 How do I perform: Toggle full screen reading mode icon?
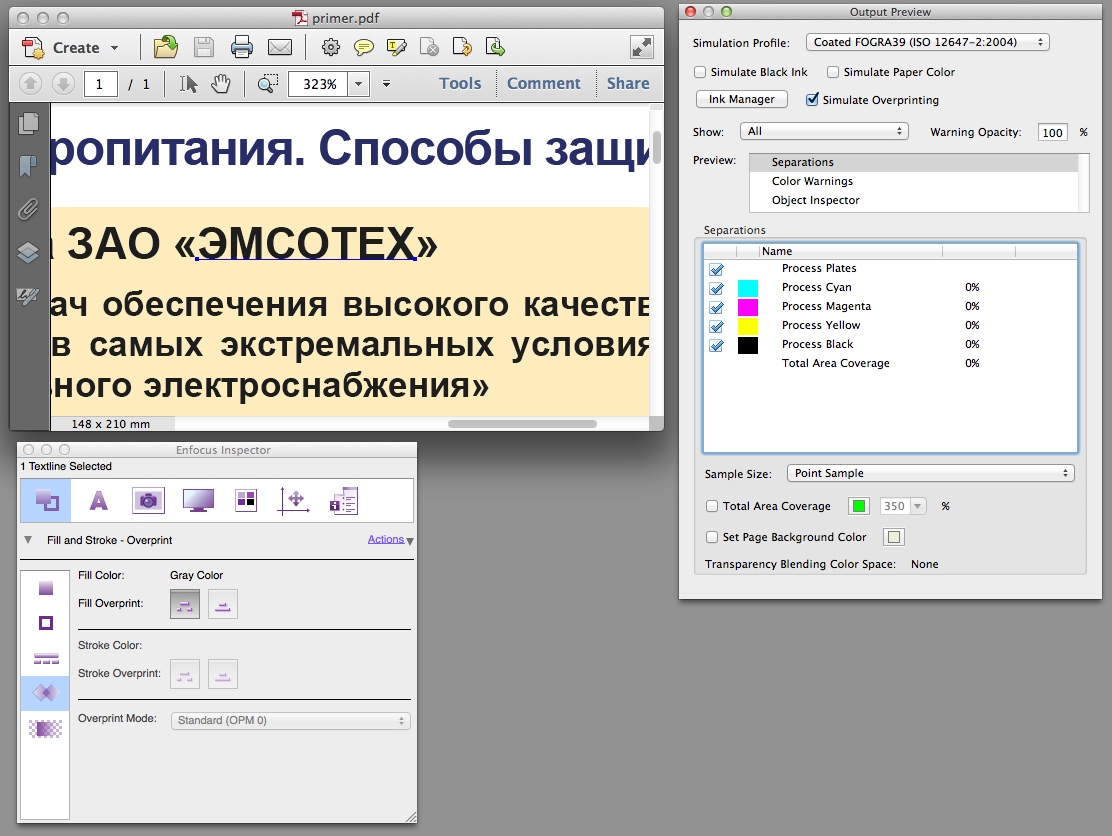click(642, 47)
